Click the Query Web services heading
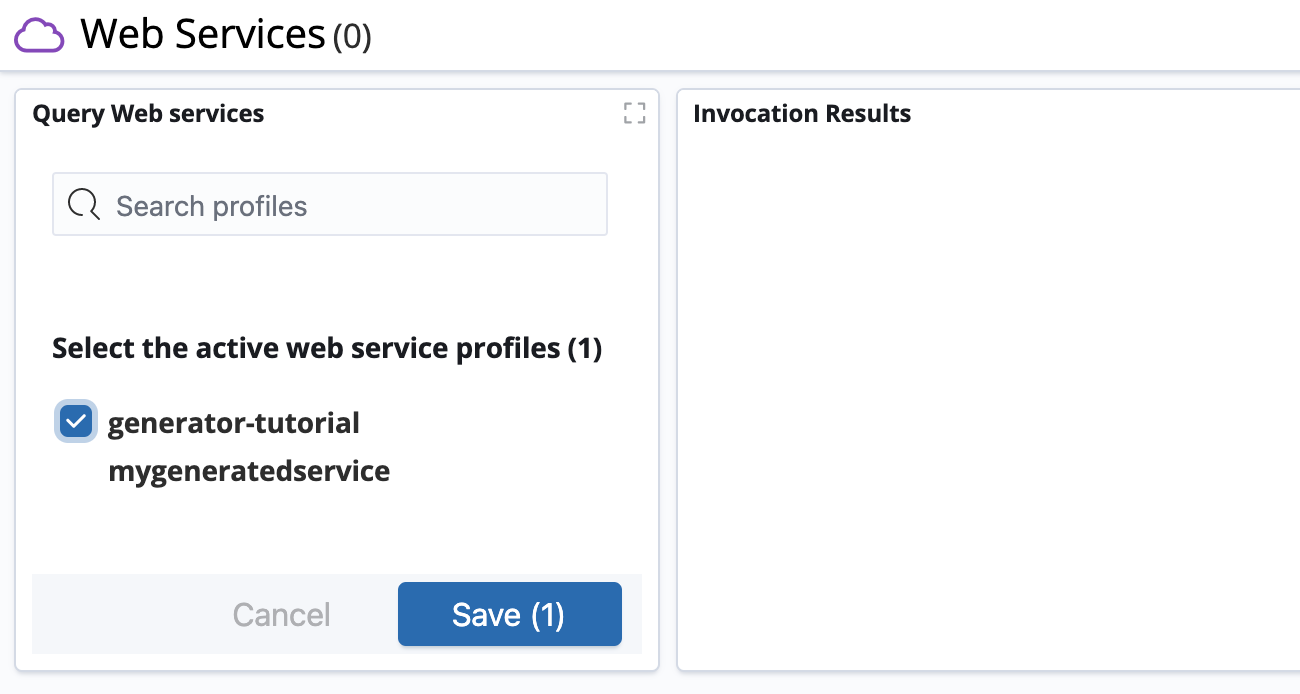Viewport: 1300px width, 694px height. pyautogui.click(x=148, y=113)
